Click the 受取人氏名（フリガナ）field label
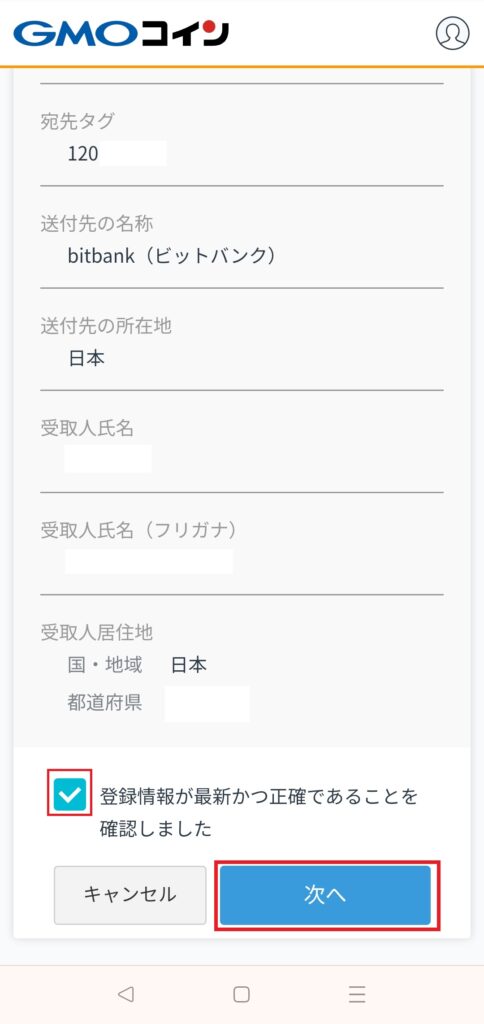Image resolution: width=484 pixels, height=1024 pixels. click(x=138, y=530)
